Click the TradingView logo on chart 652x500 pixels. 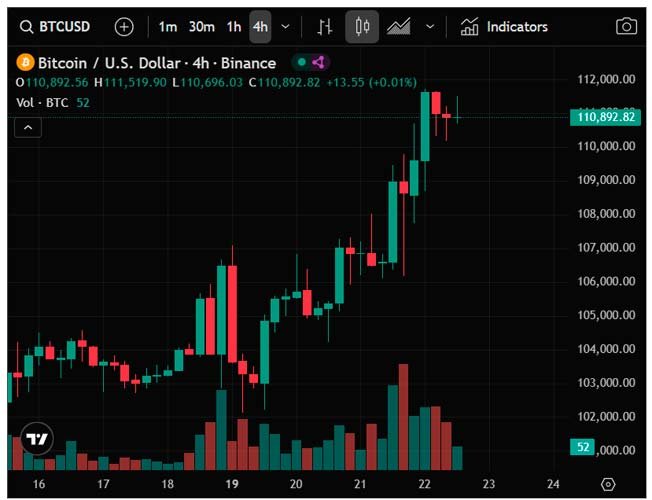pyautogui.click(x=37, y=440)
